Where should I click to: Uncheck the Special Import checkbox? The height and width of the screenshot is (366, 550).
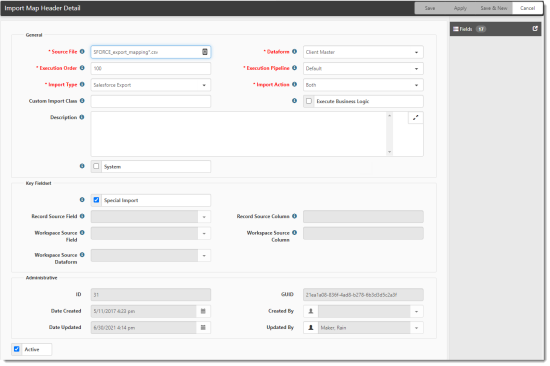click(x=96, y=200)
